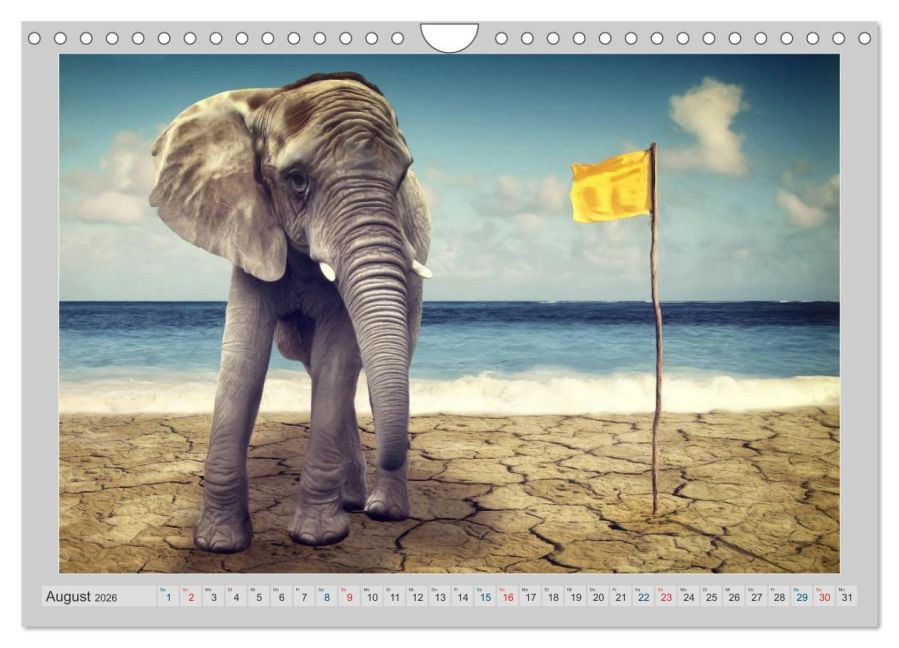Click blue Saturday date 15

click(486, 597)
